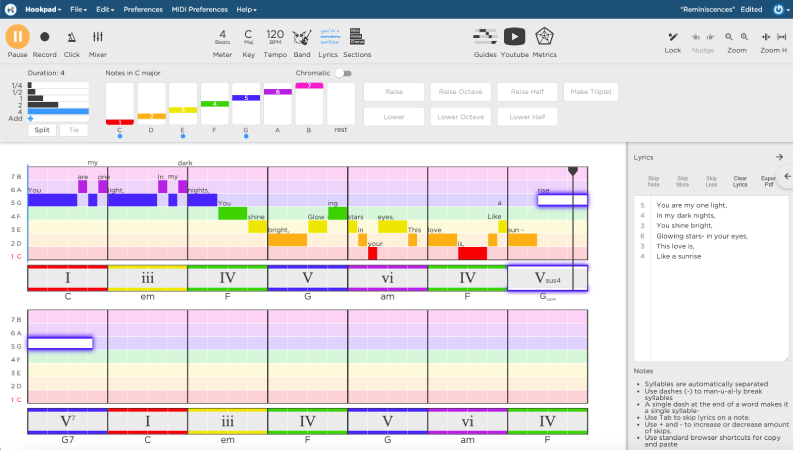Enable the Chromatic notes toggle
Viewport: 793px width, 450px height.
[x=345, y=73]
